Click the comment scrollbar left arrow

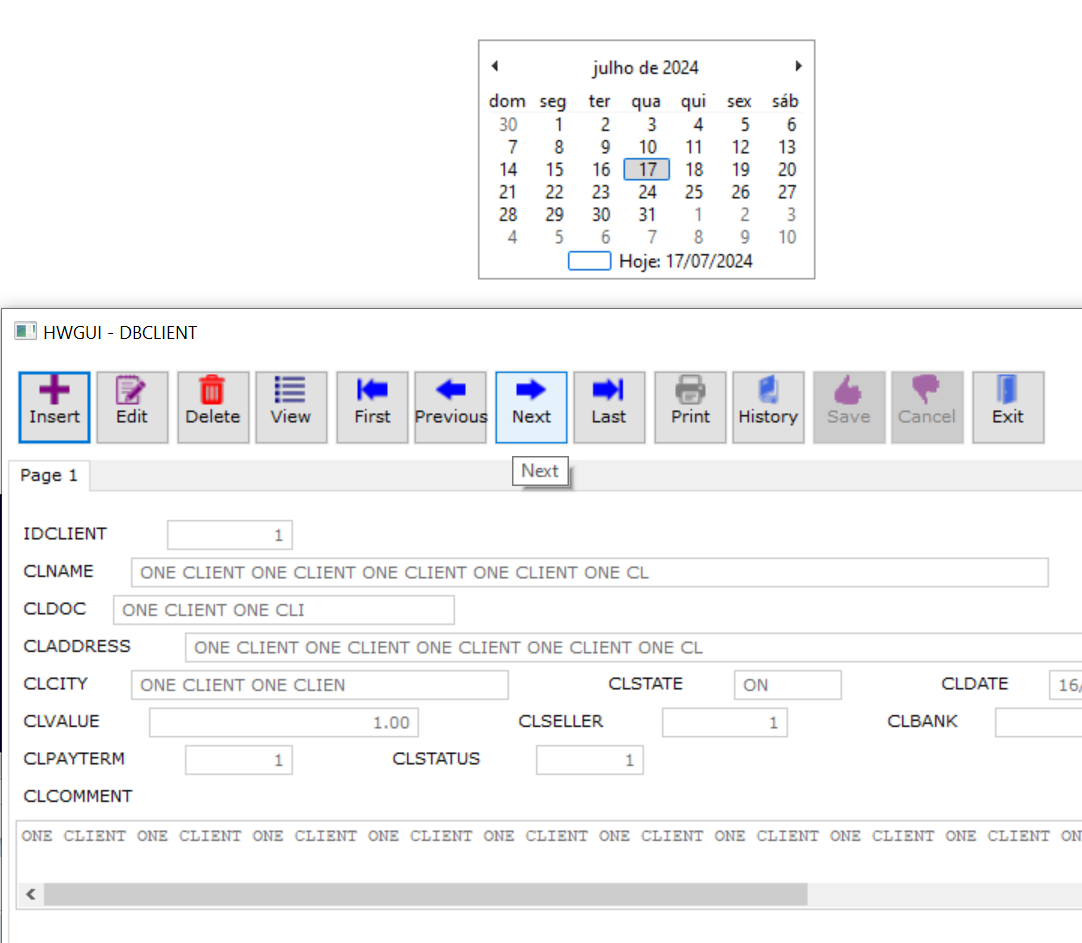click(x=31, y=895)
